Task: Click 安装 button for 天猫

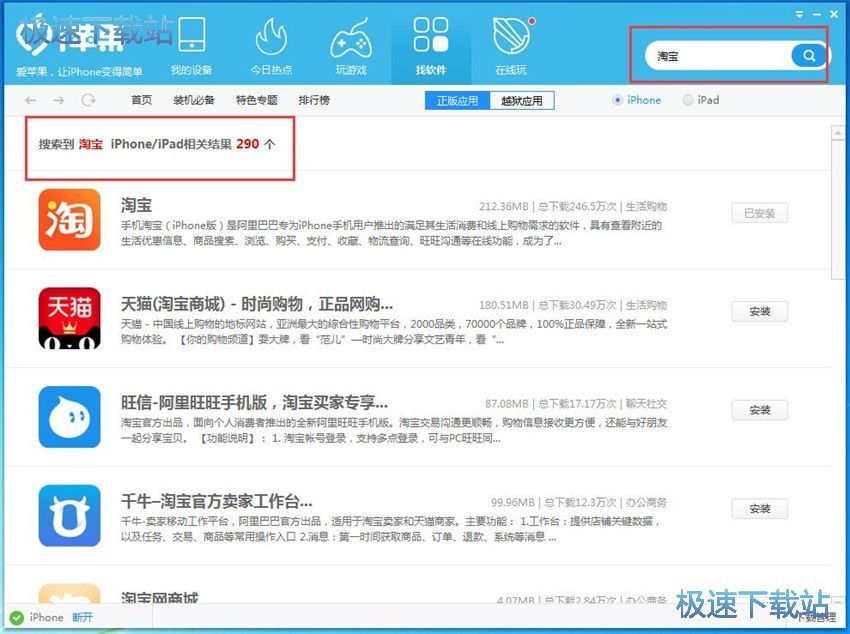Action: click(759, 312)
